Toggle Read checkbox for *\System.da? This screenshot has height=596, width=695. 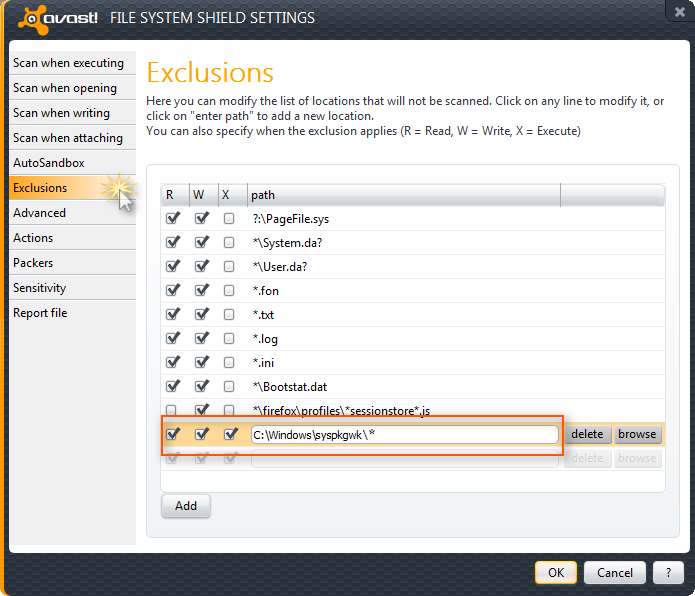point(172,242)
